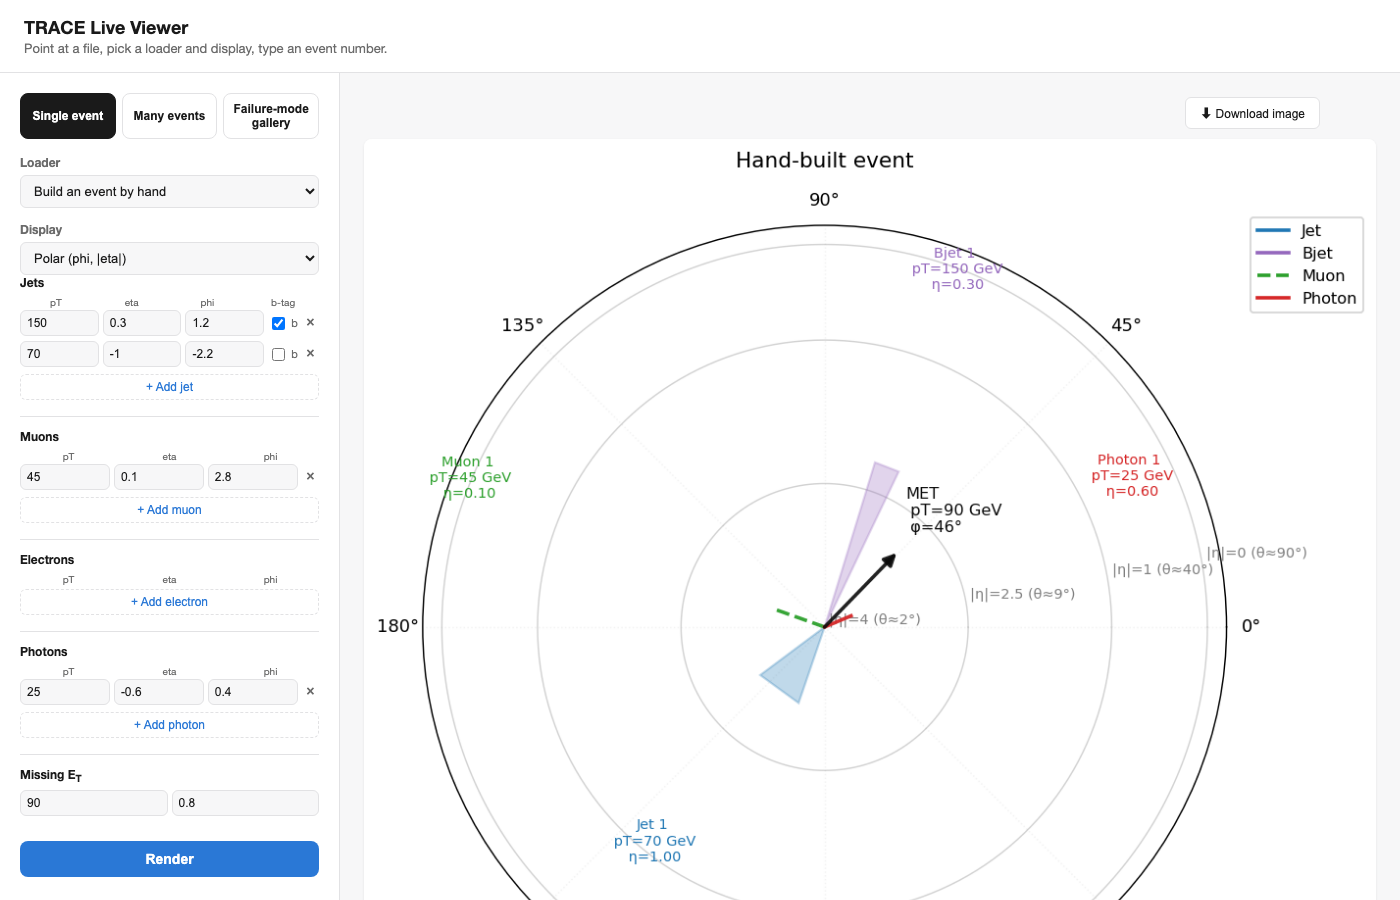Click the blue Jet legend line
Image resolution: width=1400 pixels, height=900 pixels.
click(1273, 231)
